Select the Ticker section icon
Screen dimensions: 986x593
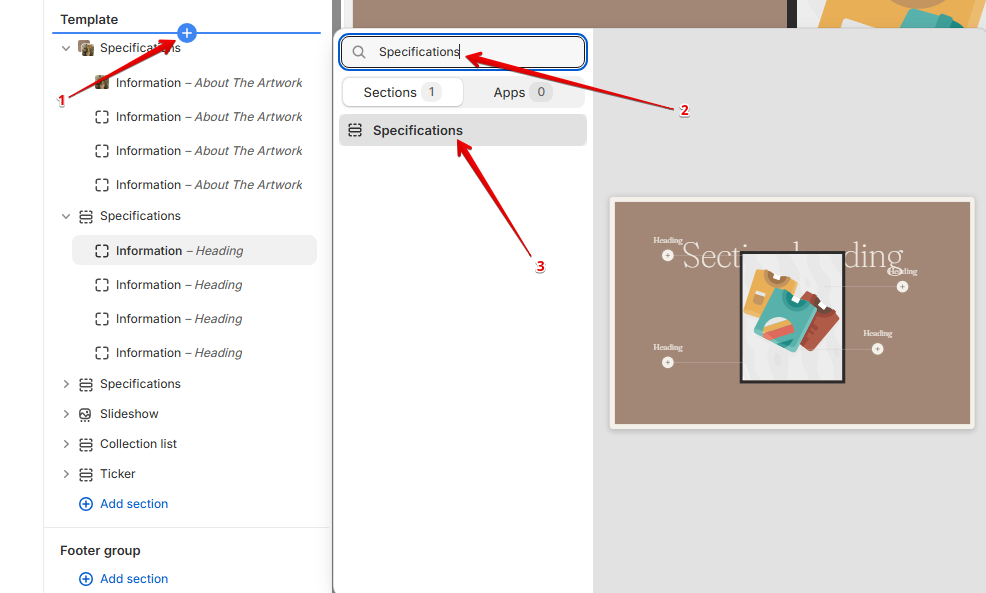pos(86,475)
